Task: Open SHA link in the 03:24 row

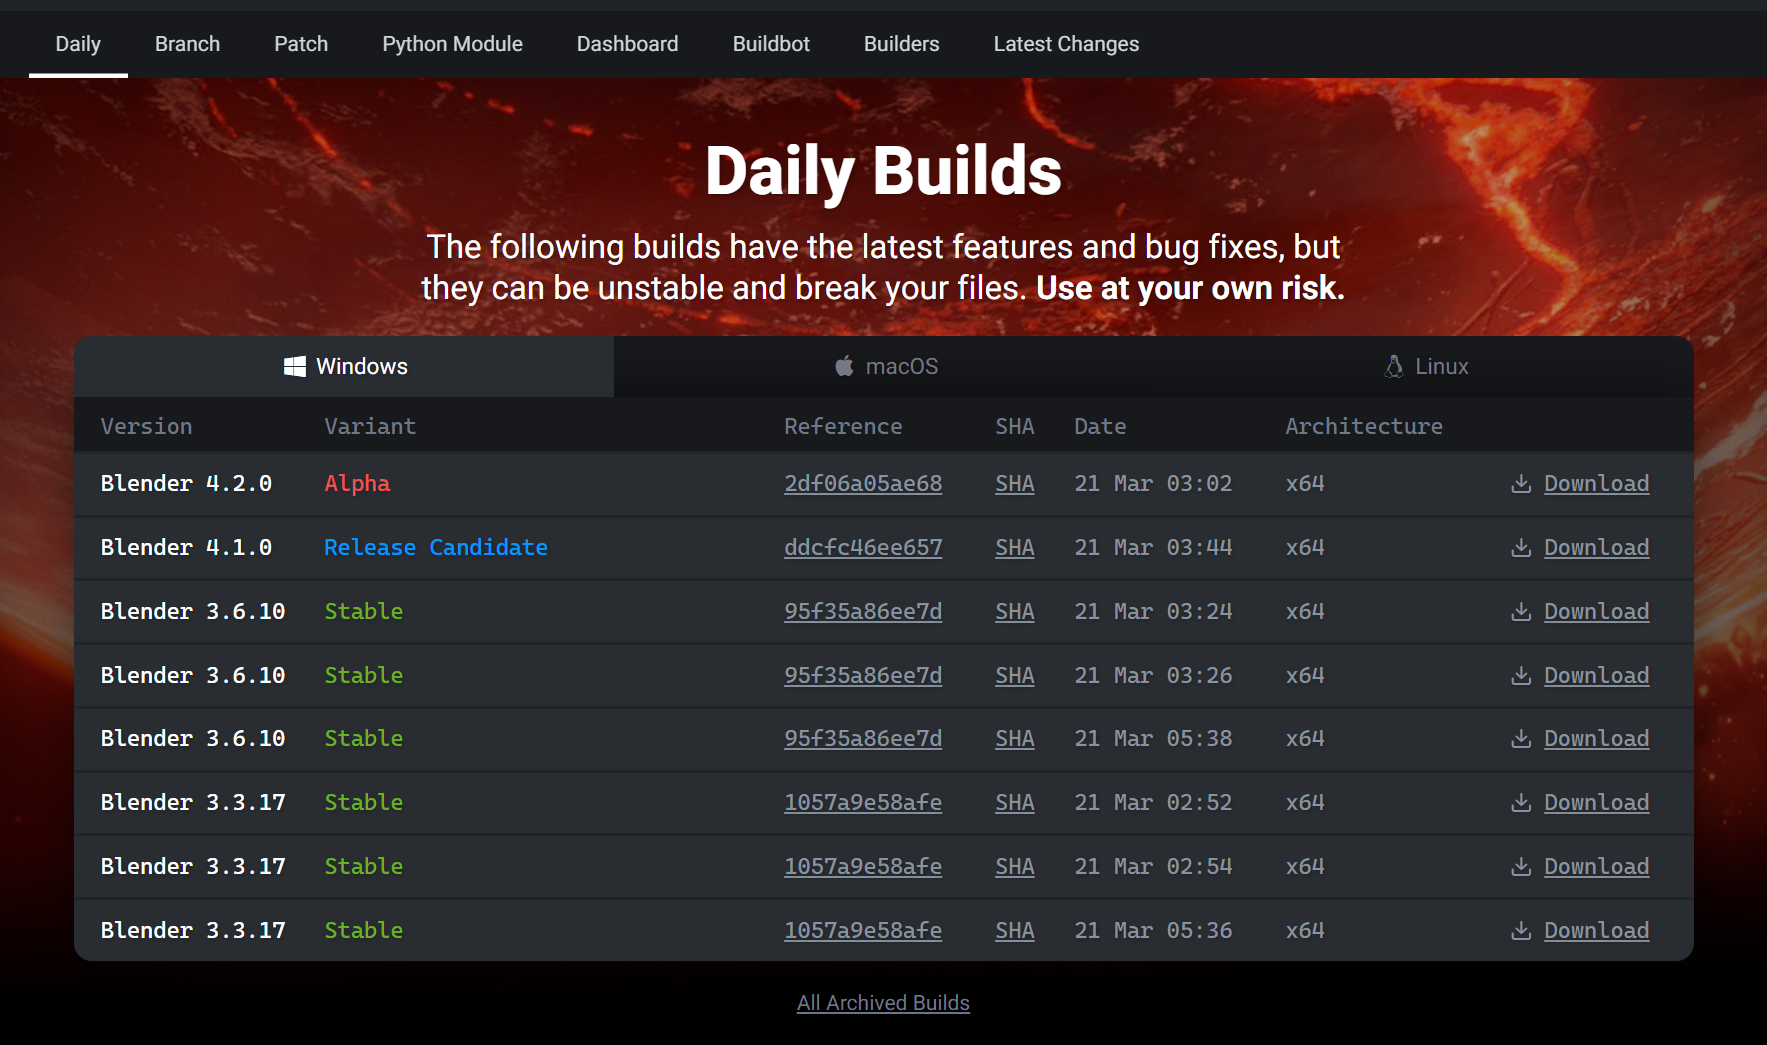Action: (1014, 612)
